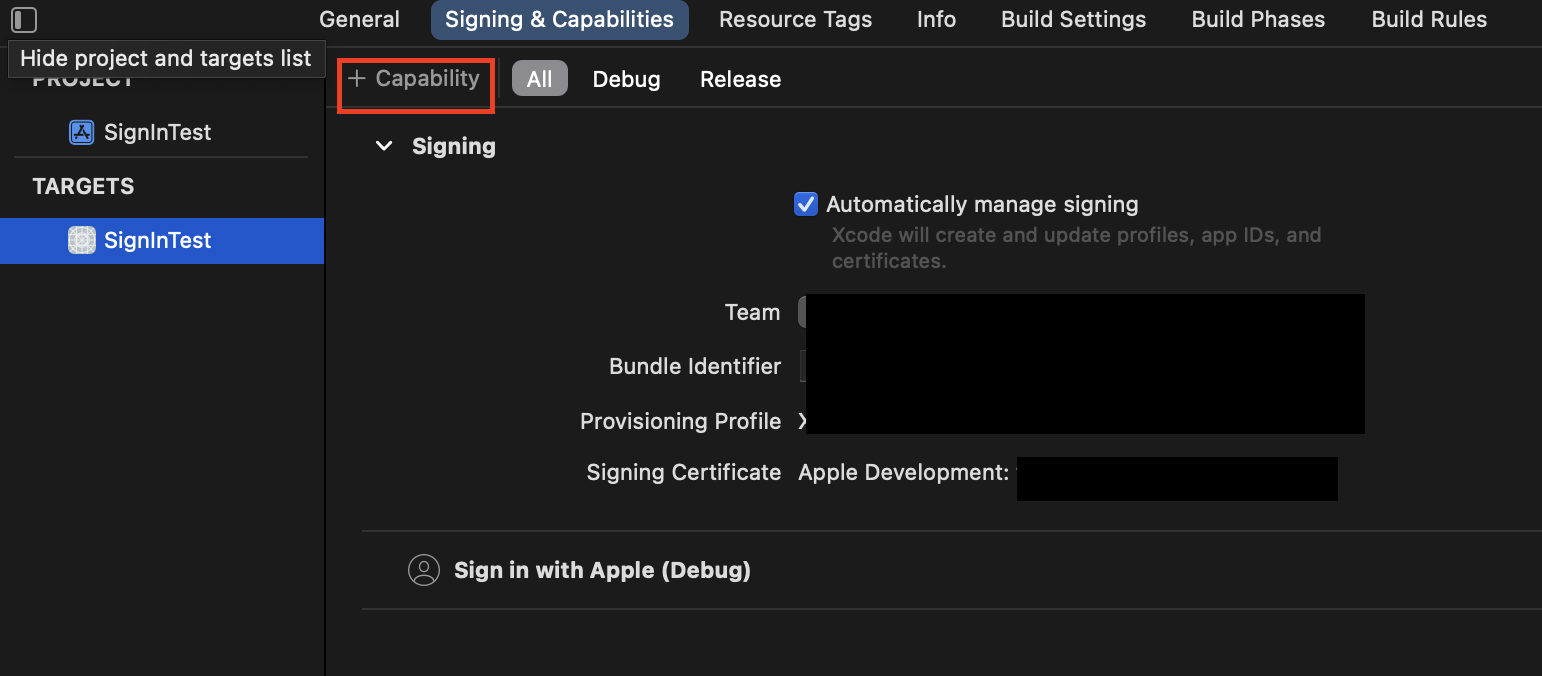Collapse the Signing section chevron
1542x676 pixels.
coord(384,146)
